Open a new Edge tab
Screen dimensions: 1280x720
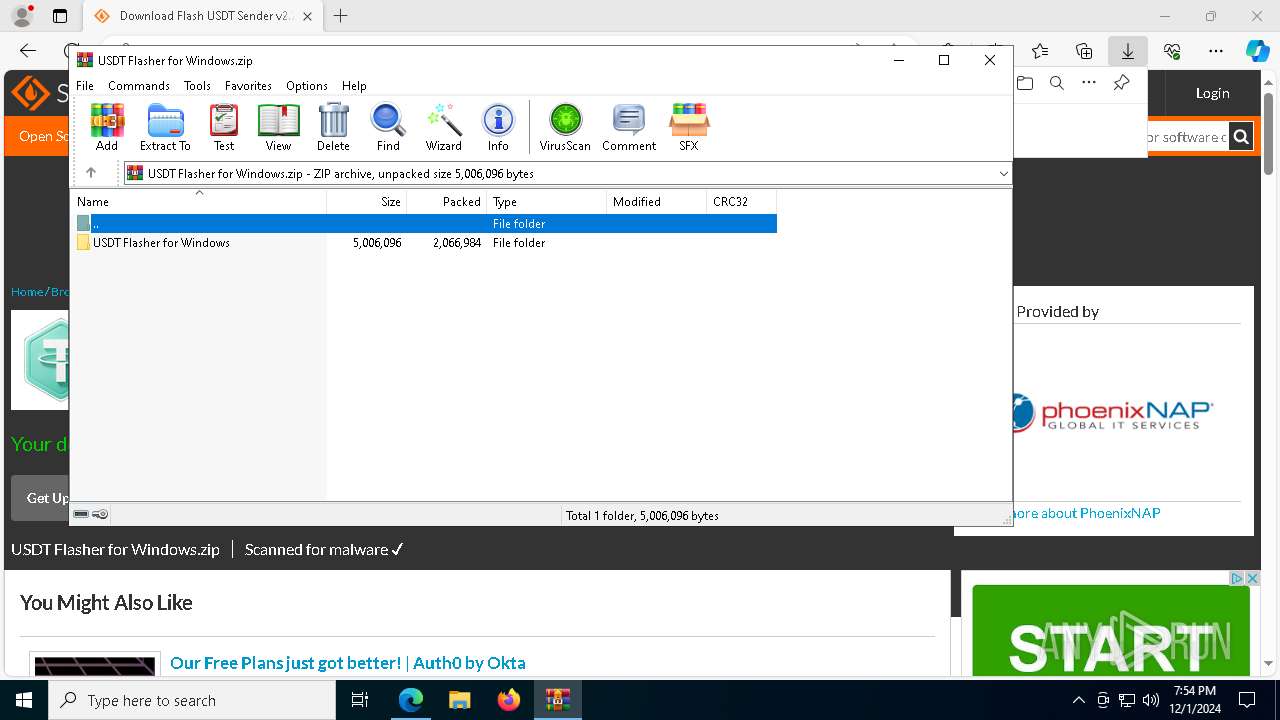coord(341,16)
